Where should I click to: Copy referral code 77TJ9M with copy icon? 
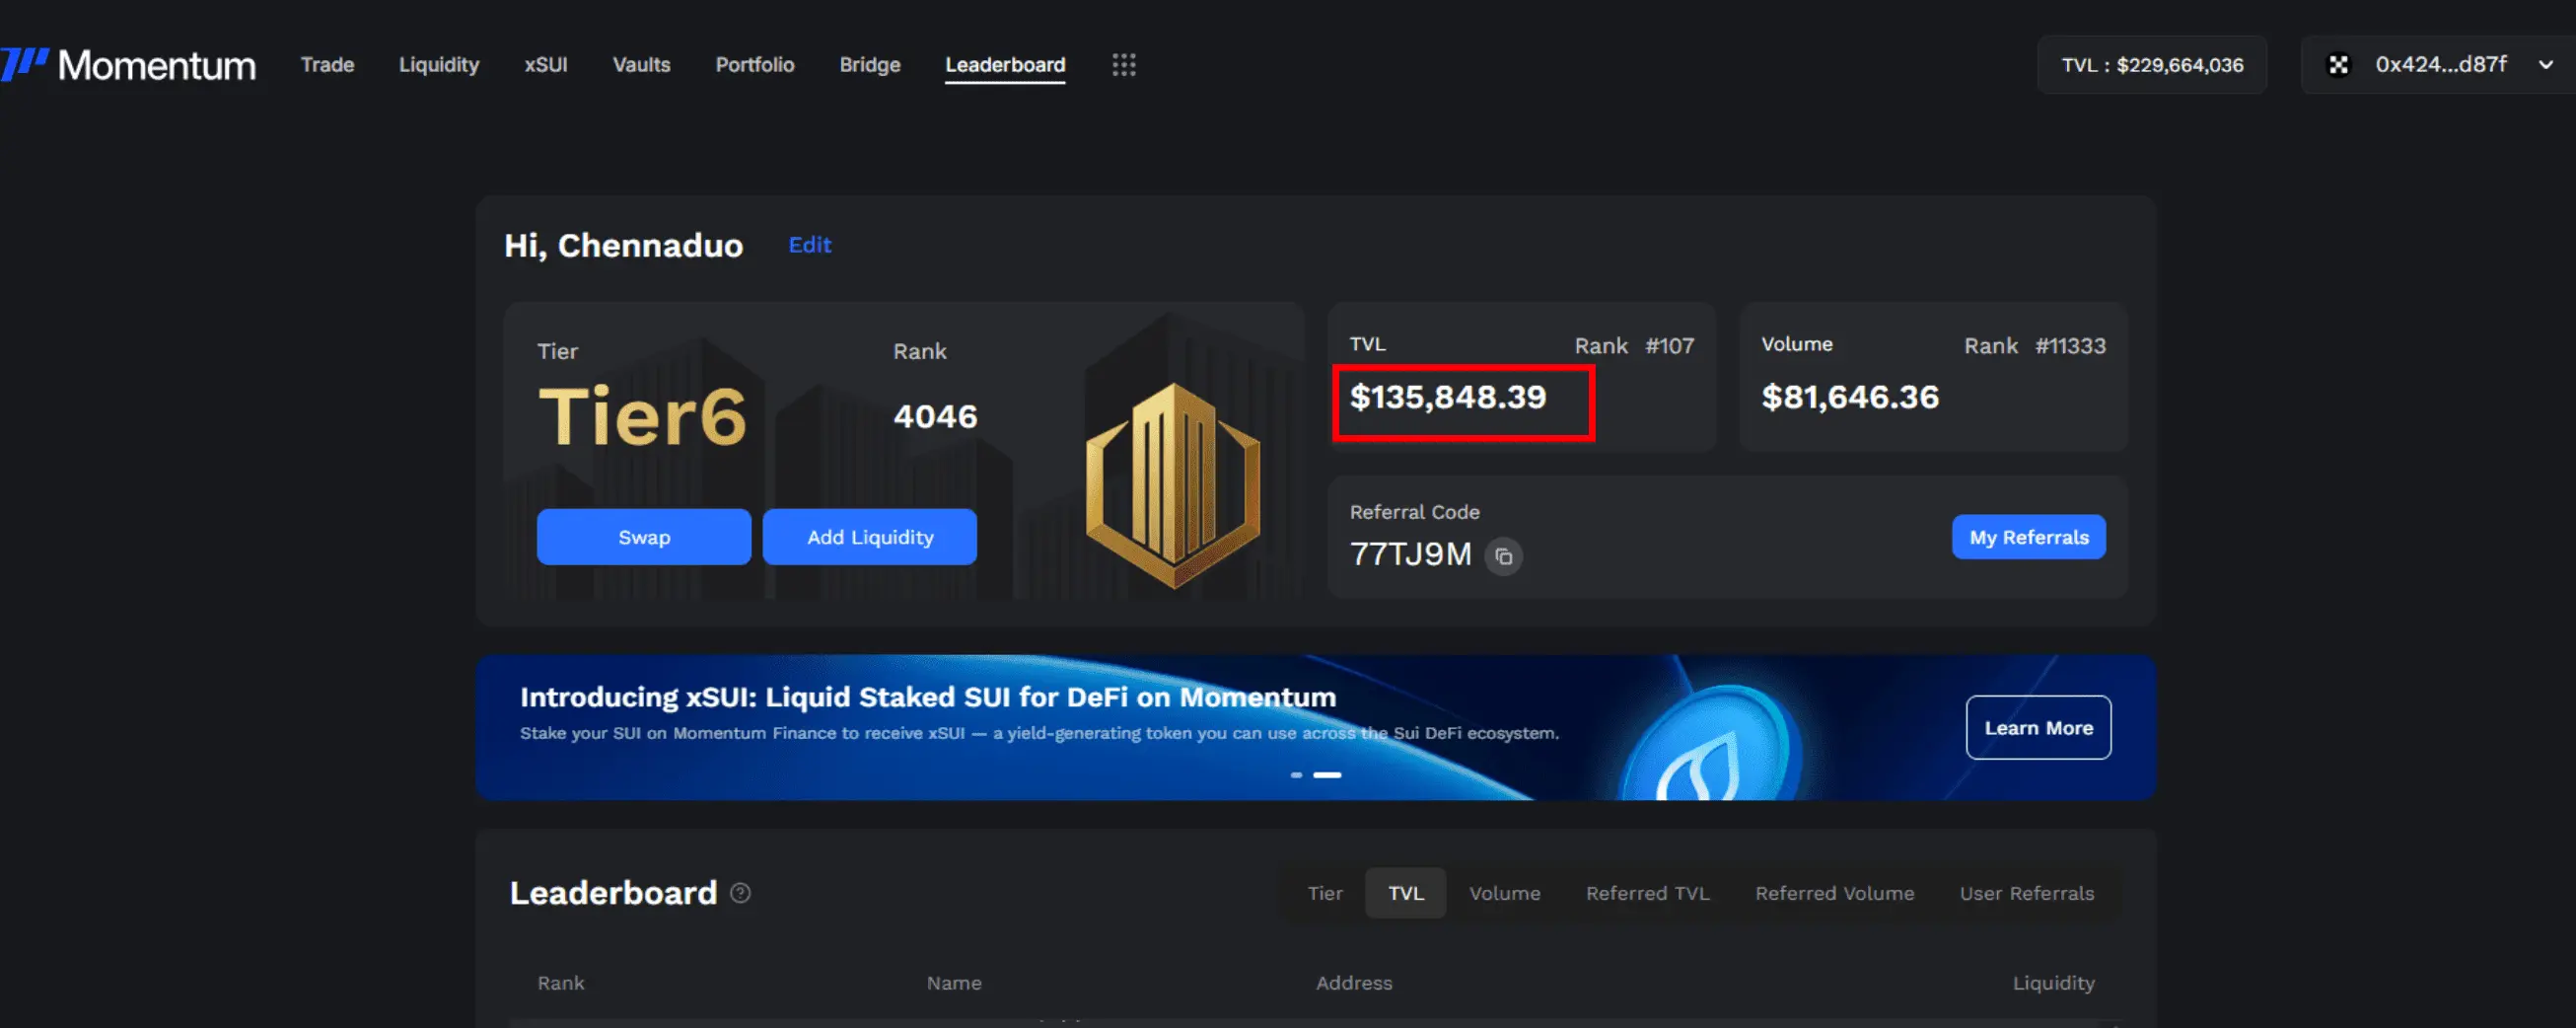pyautogui.click(x=1503, y=556)
